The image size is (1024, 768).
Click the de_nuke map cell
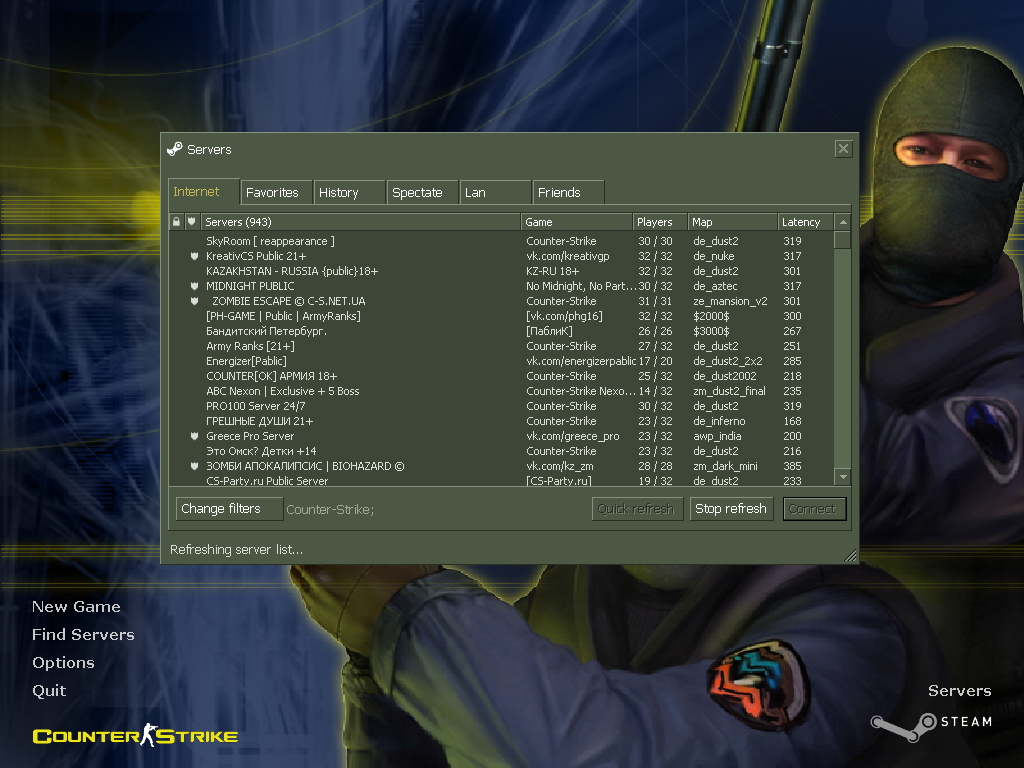[714, 256]
